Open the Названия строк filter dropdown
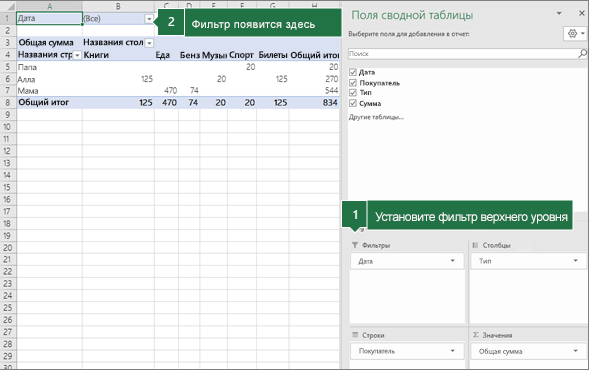 (x=77, y=55)
